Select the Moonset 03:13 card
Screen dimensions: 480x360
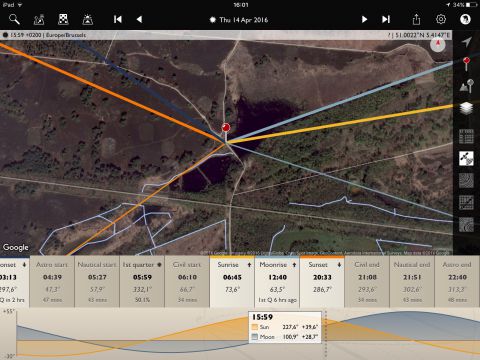click(14, 282)
